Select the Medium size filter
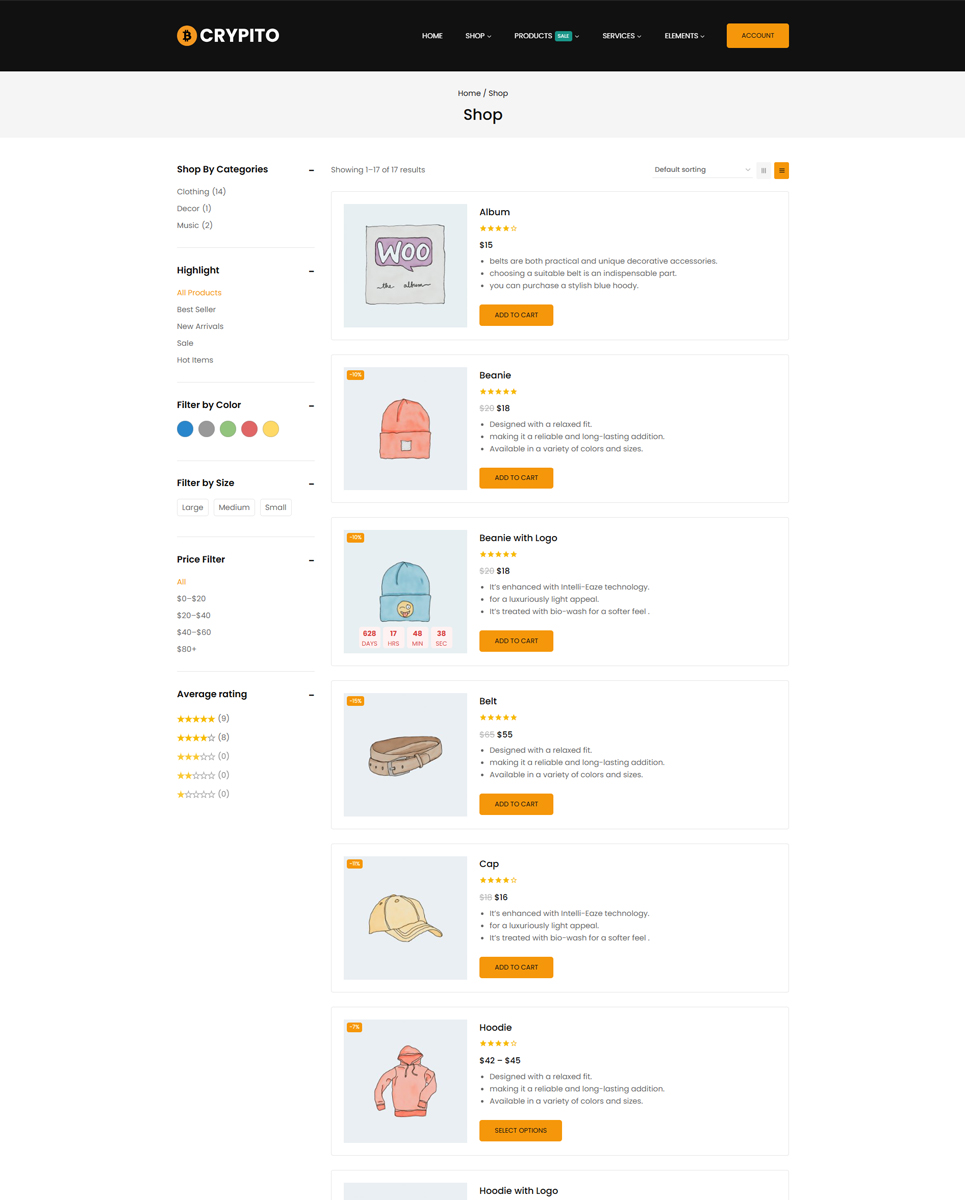This screenshot has width=965, height=1200. [x=234, y=508]
